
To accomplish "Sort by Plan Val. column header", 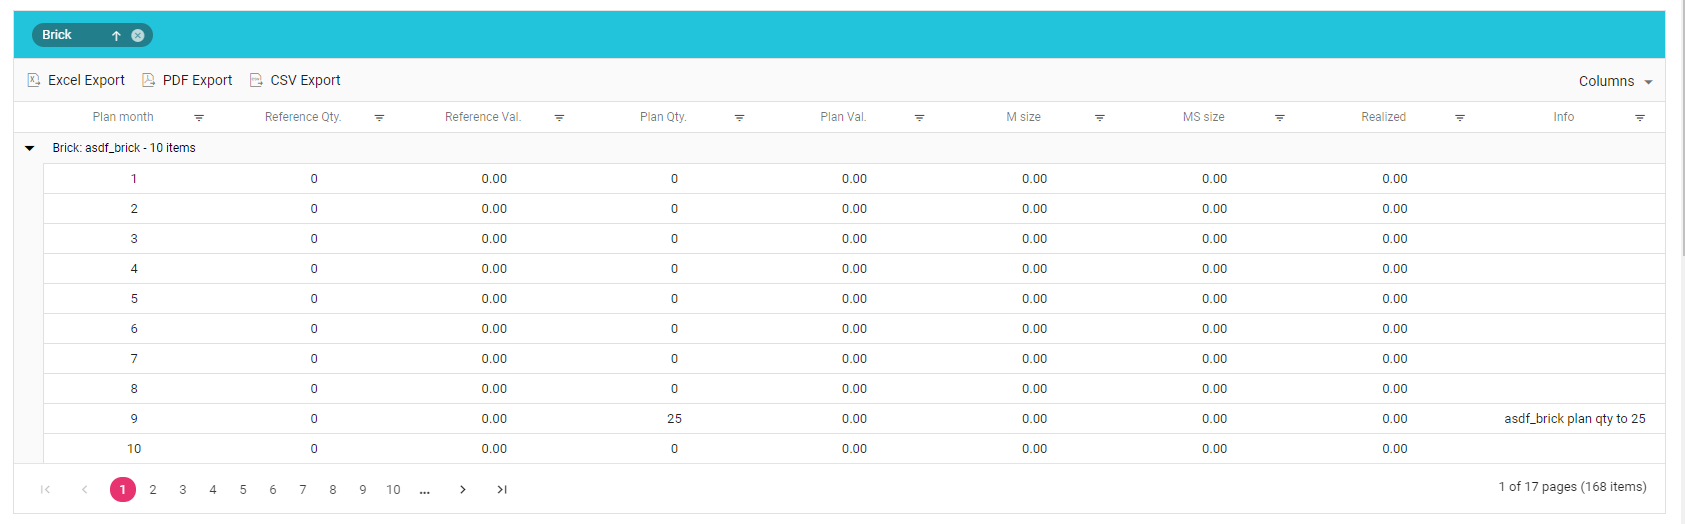I will pos(843,117).
